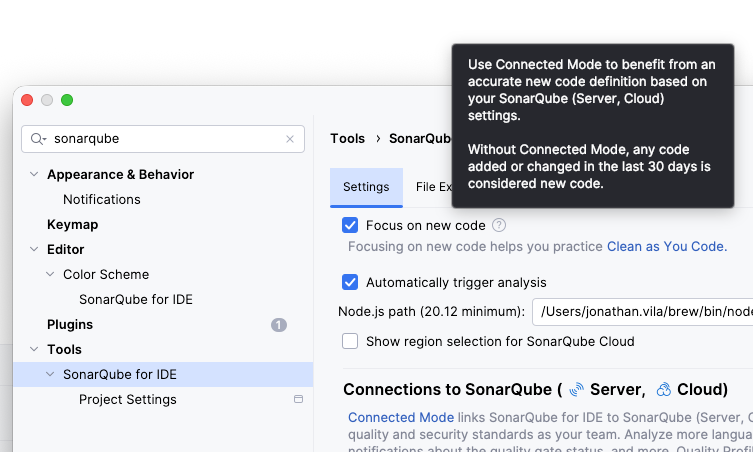
Task: Click the SonarQube Cloud icon in the Connections heading
Action: pyautogui.click(x=664, y=389)
